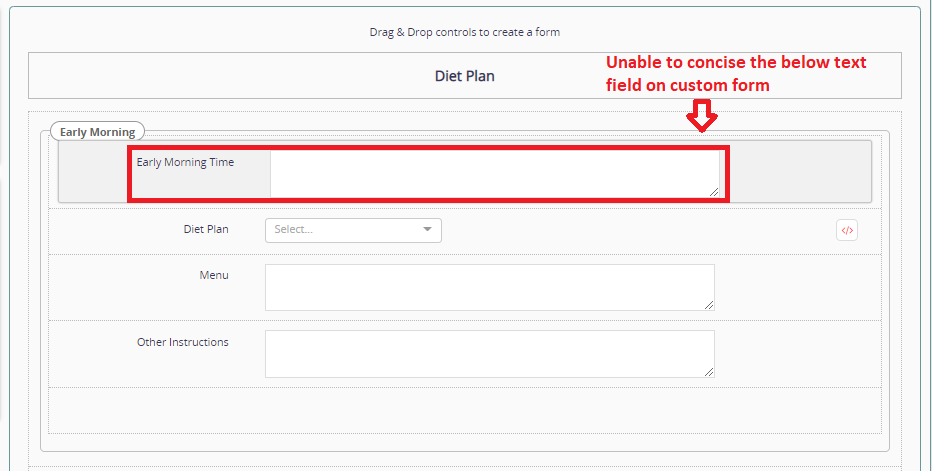932x471 pixels.
Task: Click the Menu text area resize handle
Action: [x=709, y=305]
